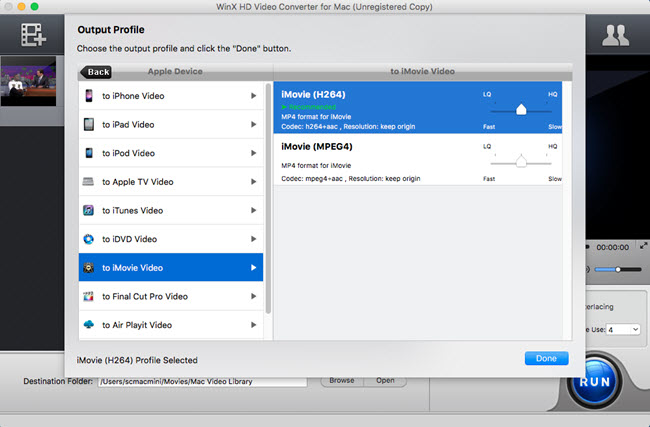Select to iPod Video category
This screenshot has height=427, width=650.
point(171,153)
